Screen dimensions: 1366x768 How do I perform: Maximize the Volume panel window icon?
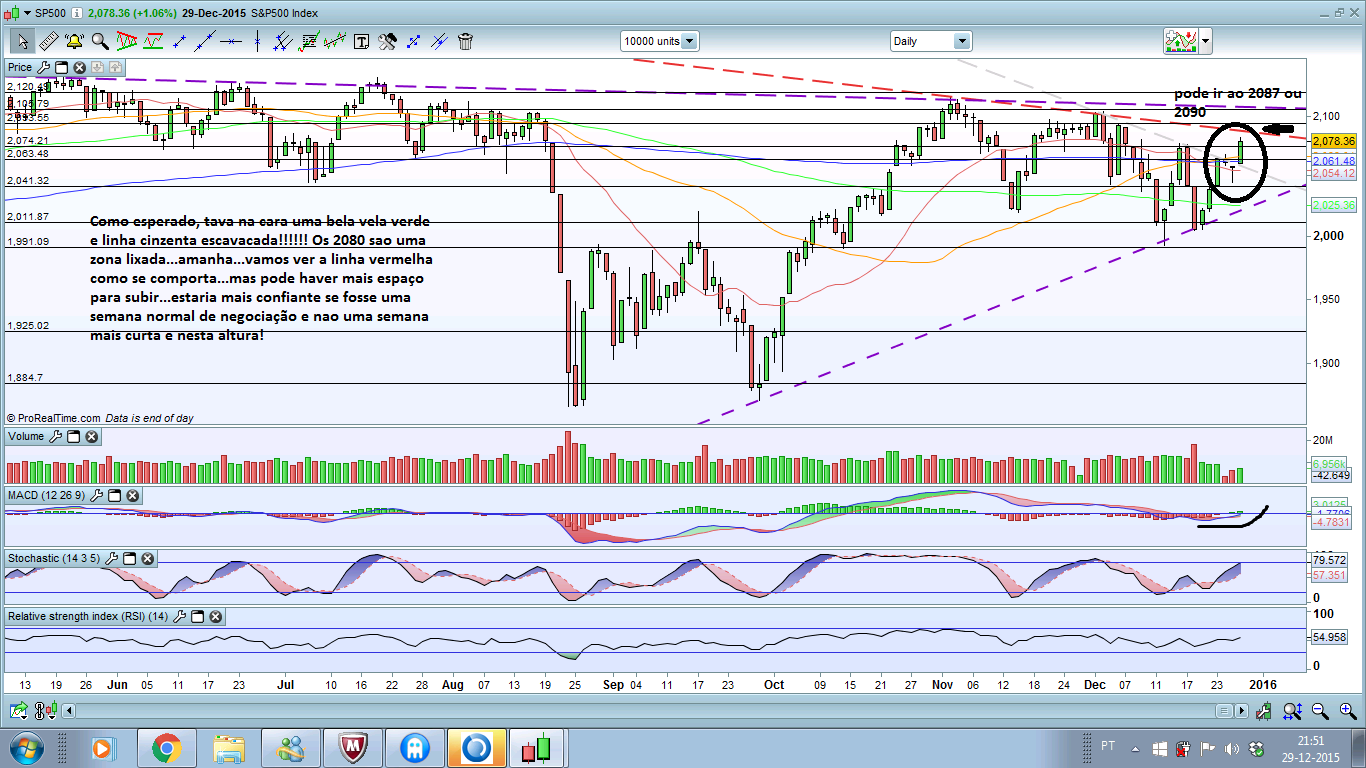[73, 436]
